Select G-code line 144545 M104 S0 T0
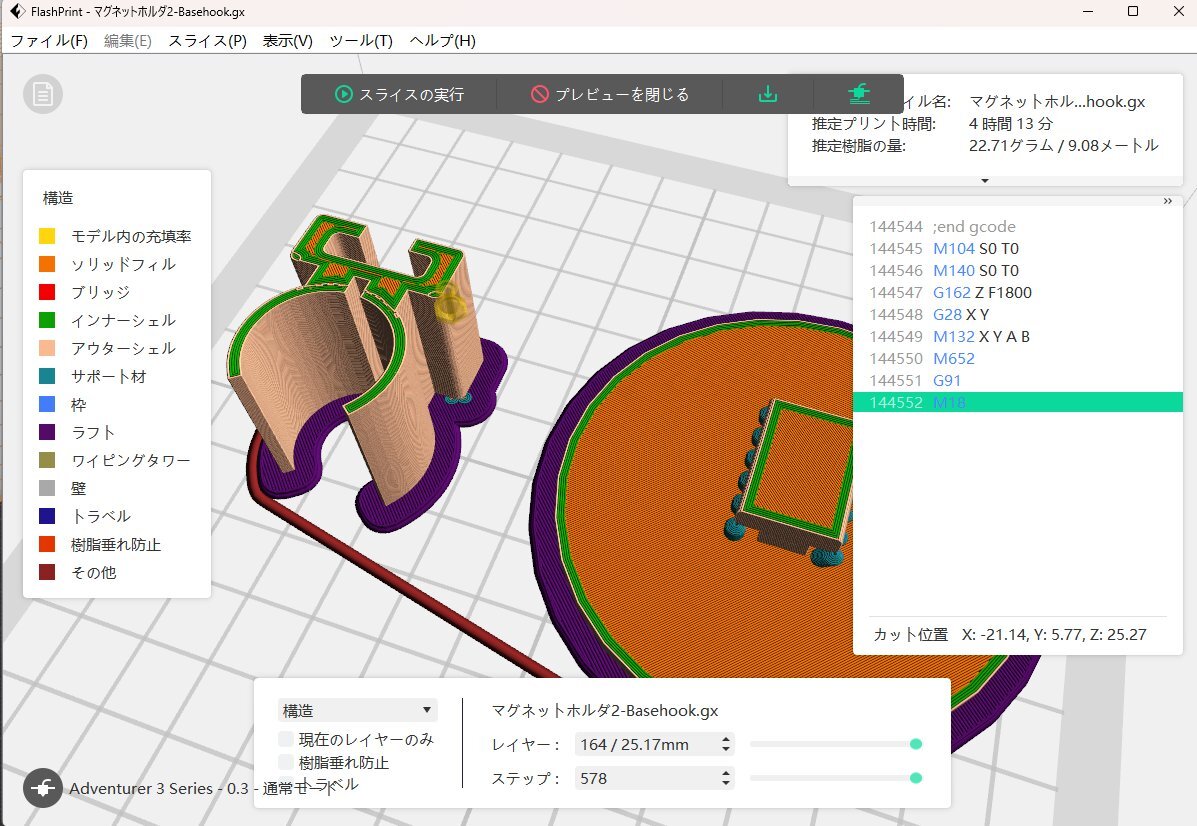Viewport: 1197px width, 826px height. click(1018, 248)
